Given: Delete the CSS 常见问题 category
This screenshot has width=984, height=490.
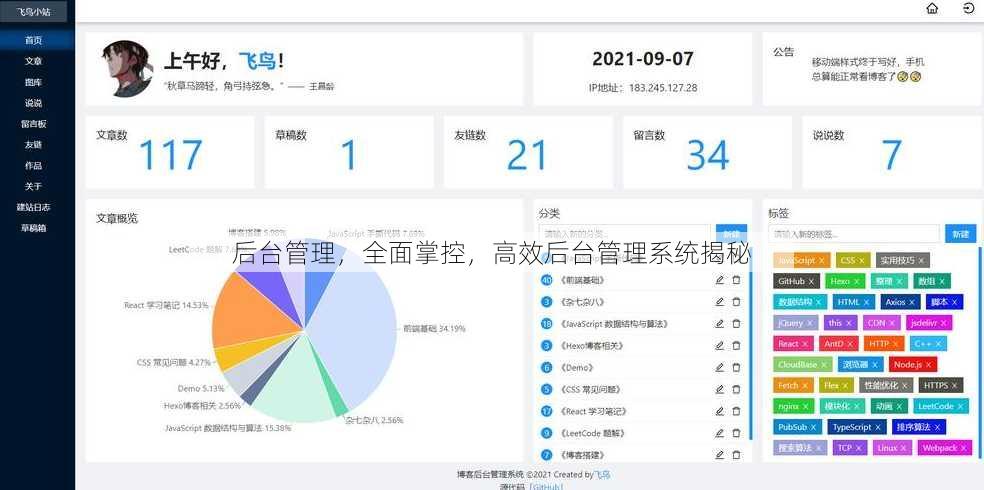Looking at the screenshot, I should (x=736, y=390).
